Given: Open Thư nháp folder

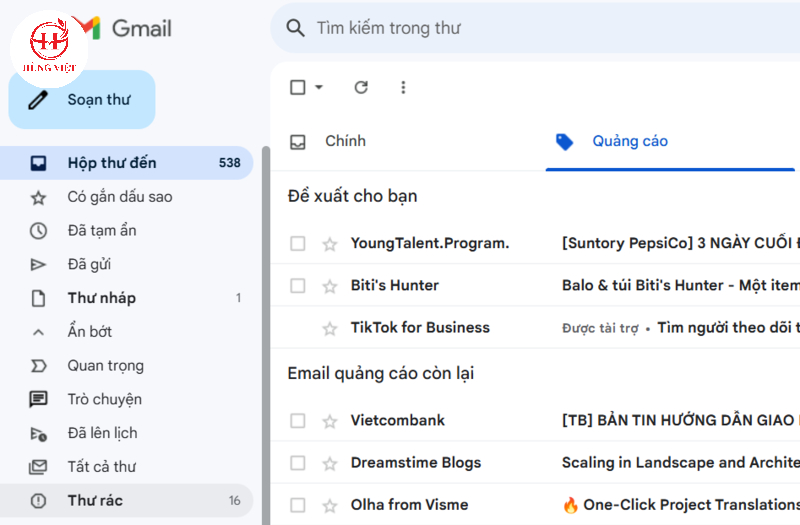Looking at the screenshot, I should coord(127,298).
